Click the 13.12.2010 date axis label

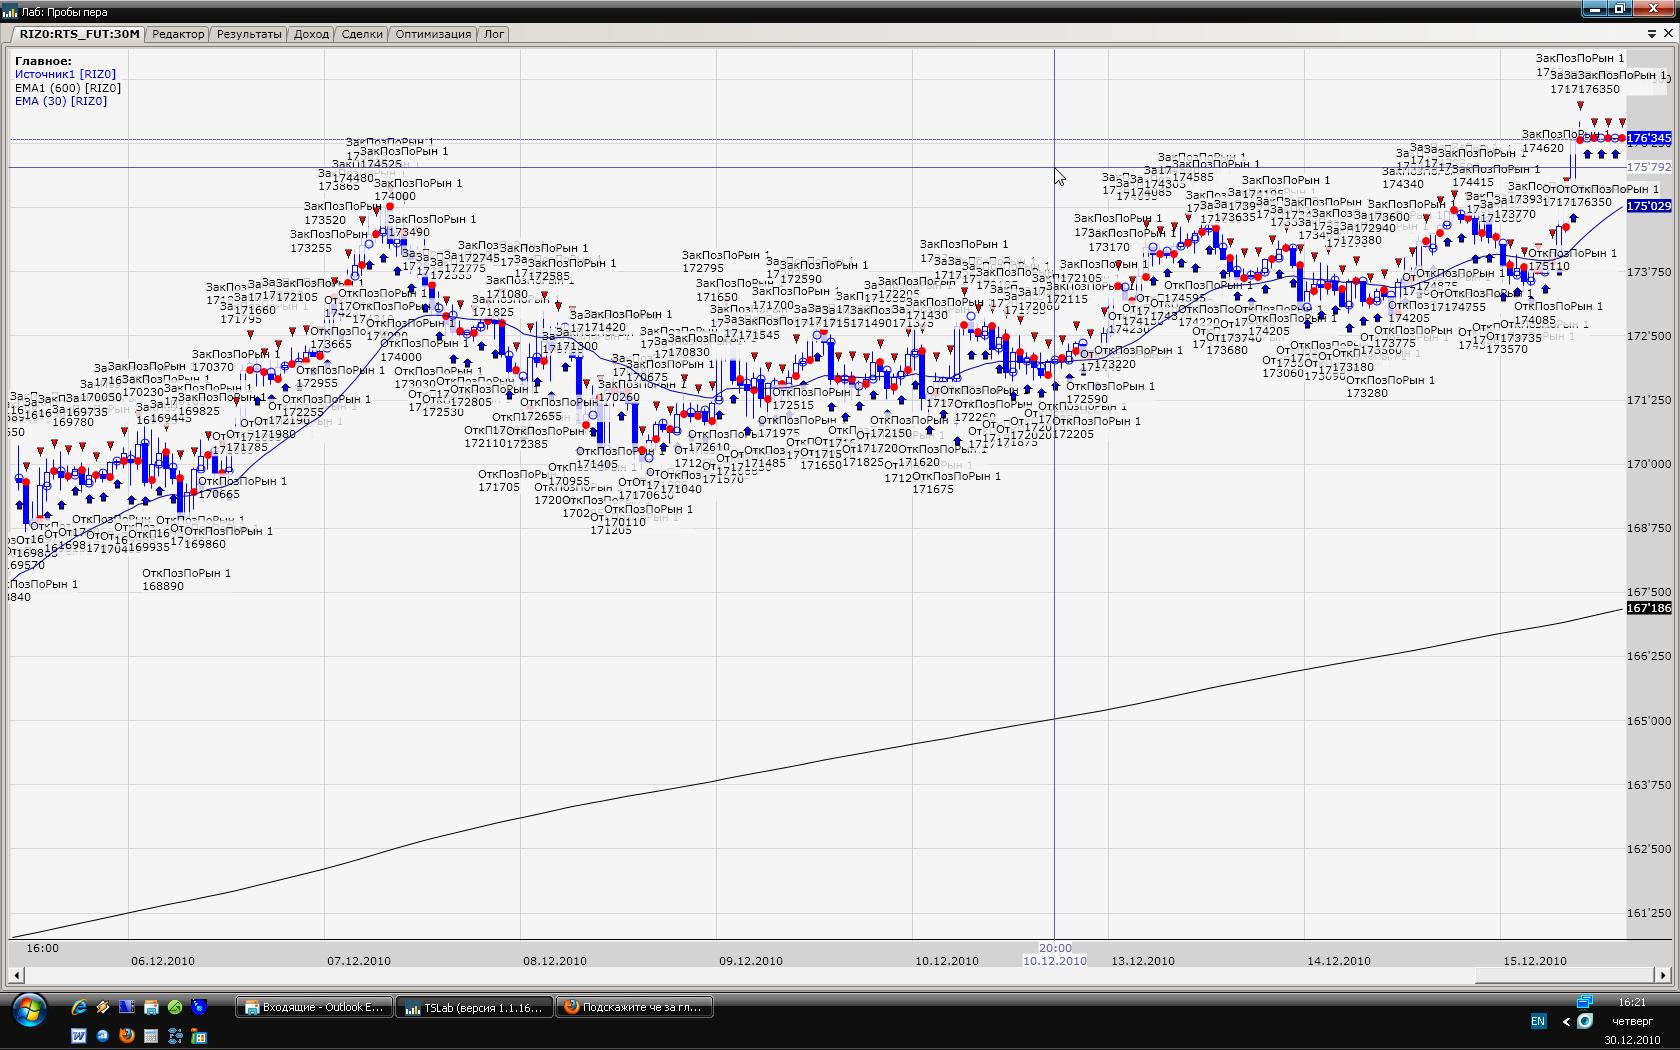point(1143,961)
